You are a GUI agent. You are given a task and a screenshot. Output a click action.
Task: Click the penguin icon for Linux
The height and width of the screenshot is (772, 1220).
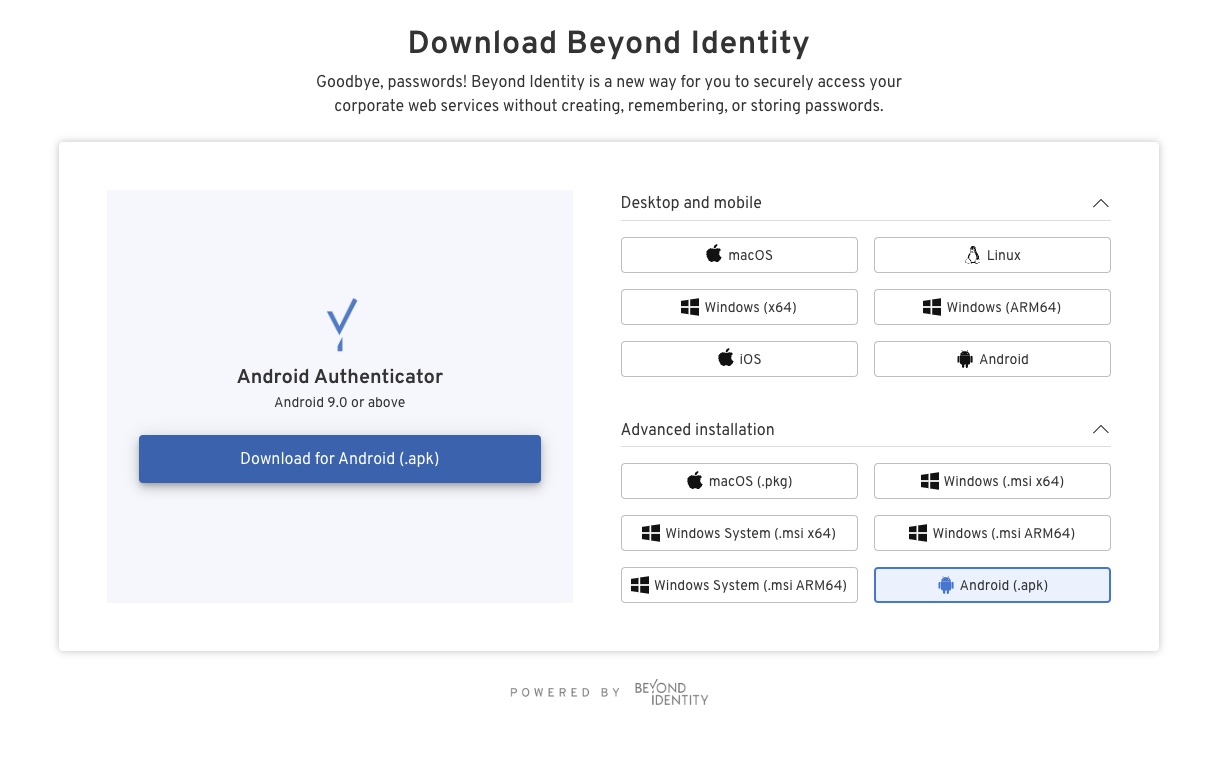(973, 255)
